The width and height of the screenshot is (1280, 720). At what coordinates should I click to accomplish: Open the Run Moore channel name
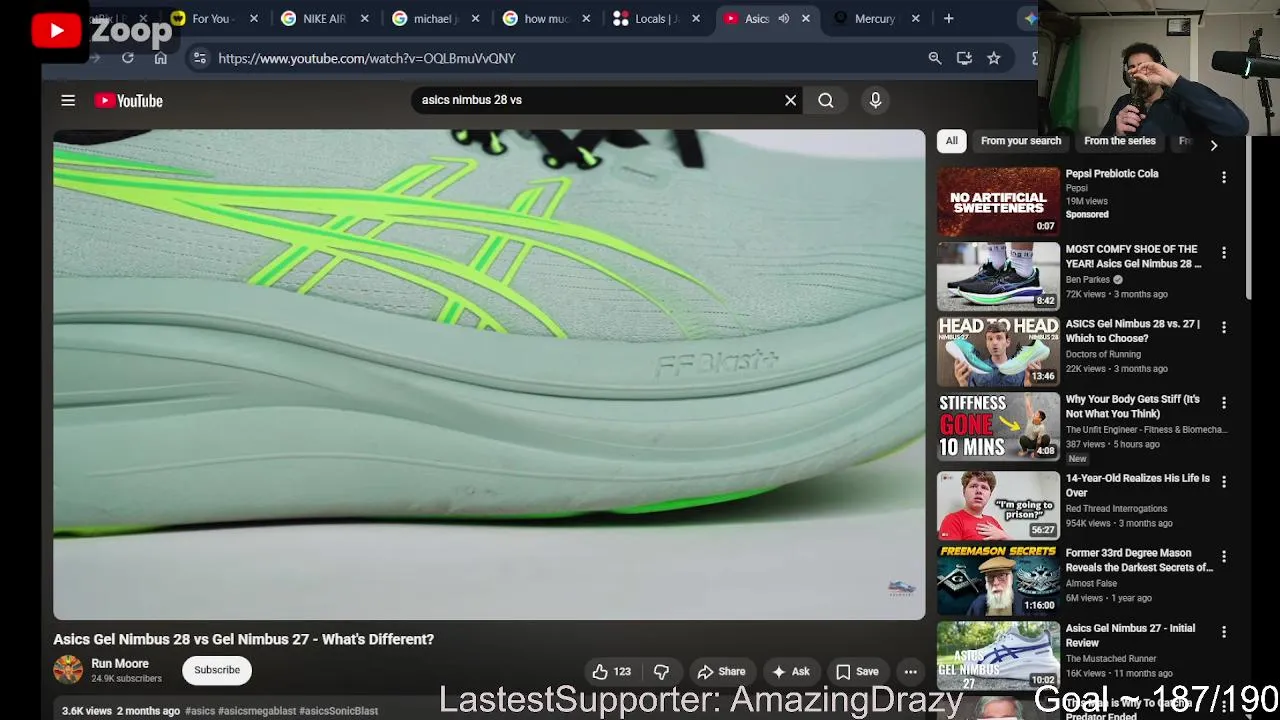tap(120, 664)
